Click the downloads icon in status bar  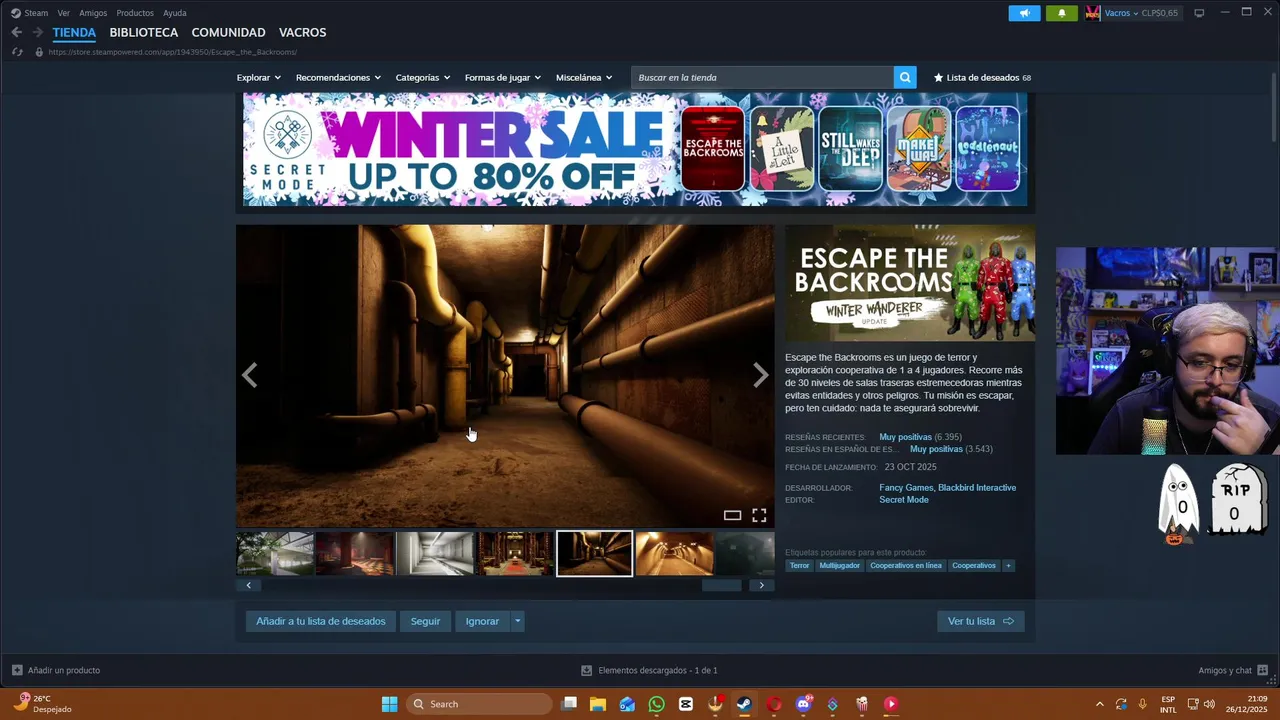(x=587, y=670)
